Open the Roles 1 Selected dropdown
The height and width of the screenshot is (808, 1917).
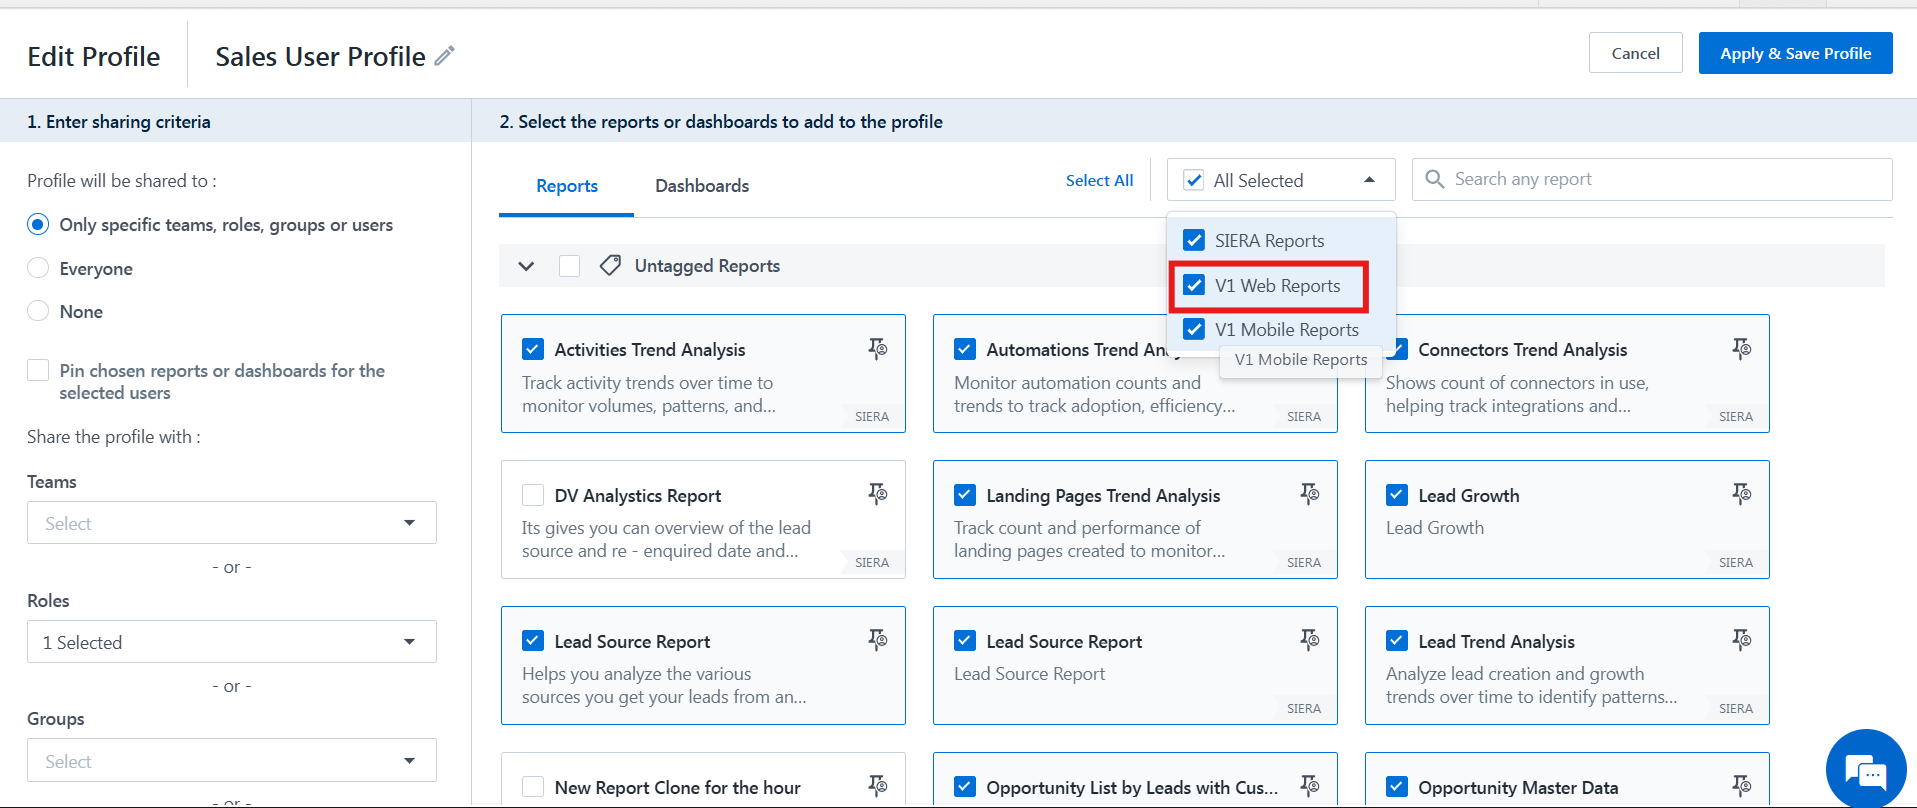coord(231,642)
